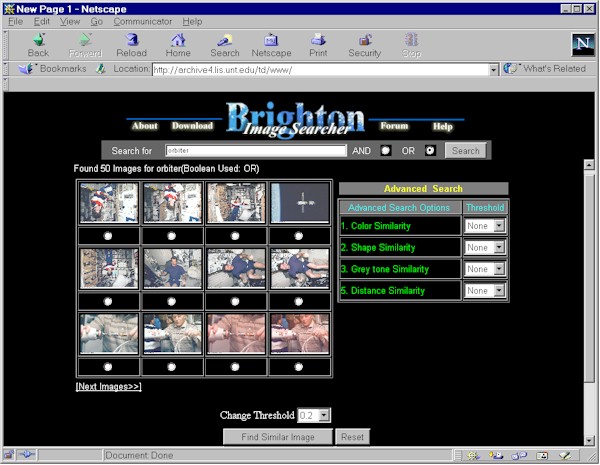Select radio under space station image

coord(299,236)
